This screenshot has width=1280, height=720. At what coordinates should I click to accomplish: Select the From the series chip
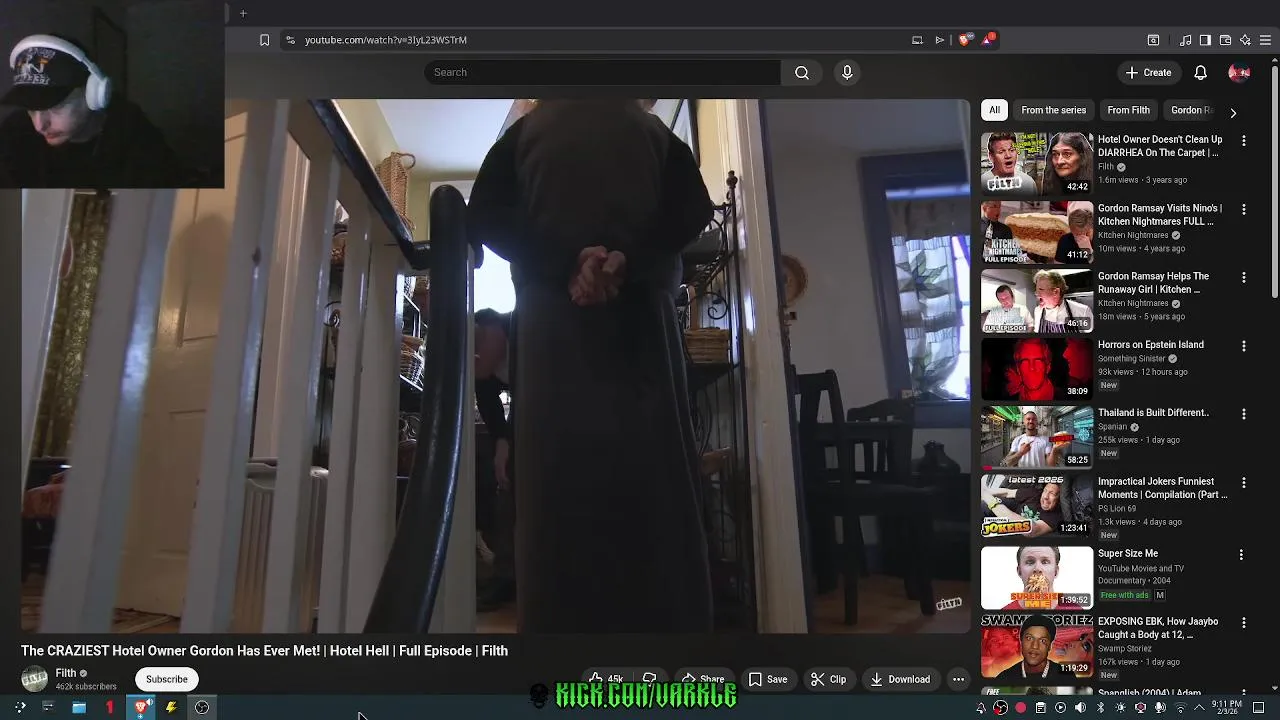[x=1053, y=110]
